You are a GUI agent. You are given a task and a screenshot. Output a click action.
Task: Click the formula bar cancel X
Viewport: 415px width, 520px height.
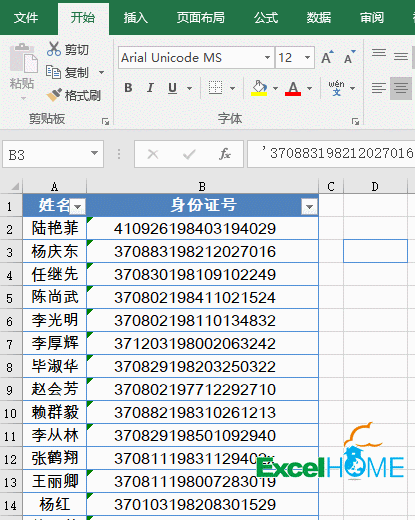(x=153, y=154)
